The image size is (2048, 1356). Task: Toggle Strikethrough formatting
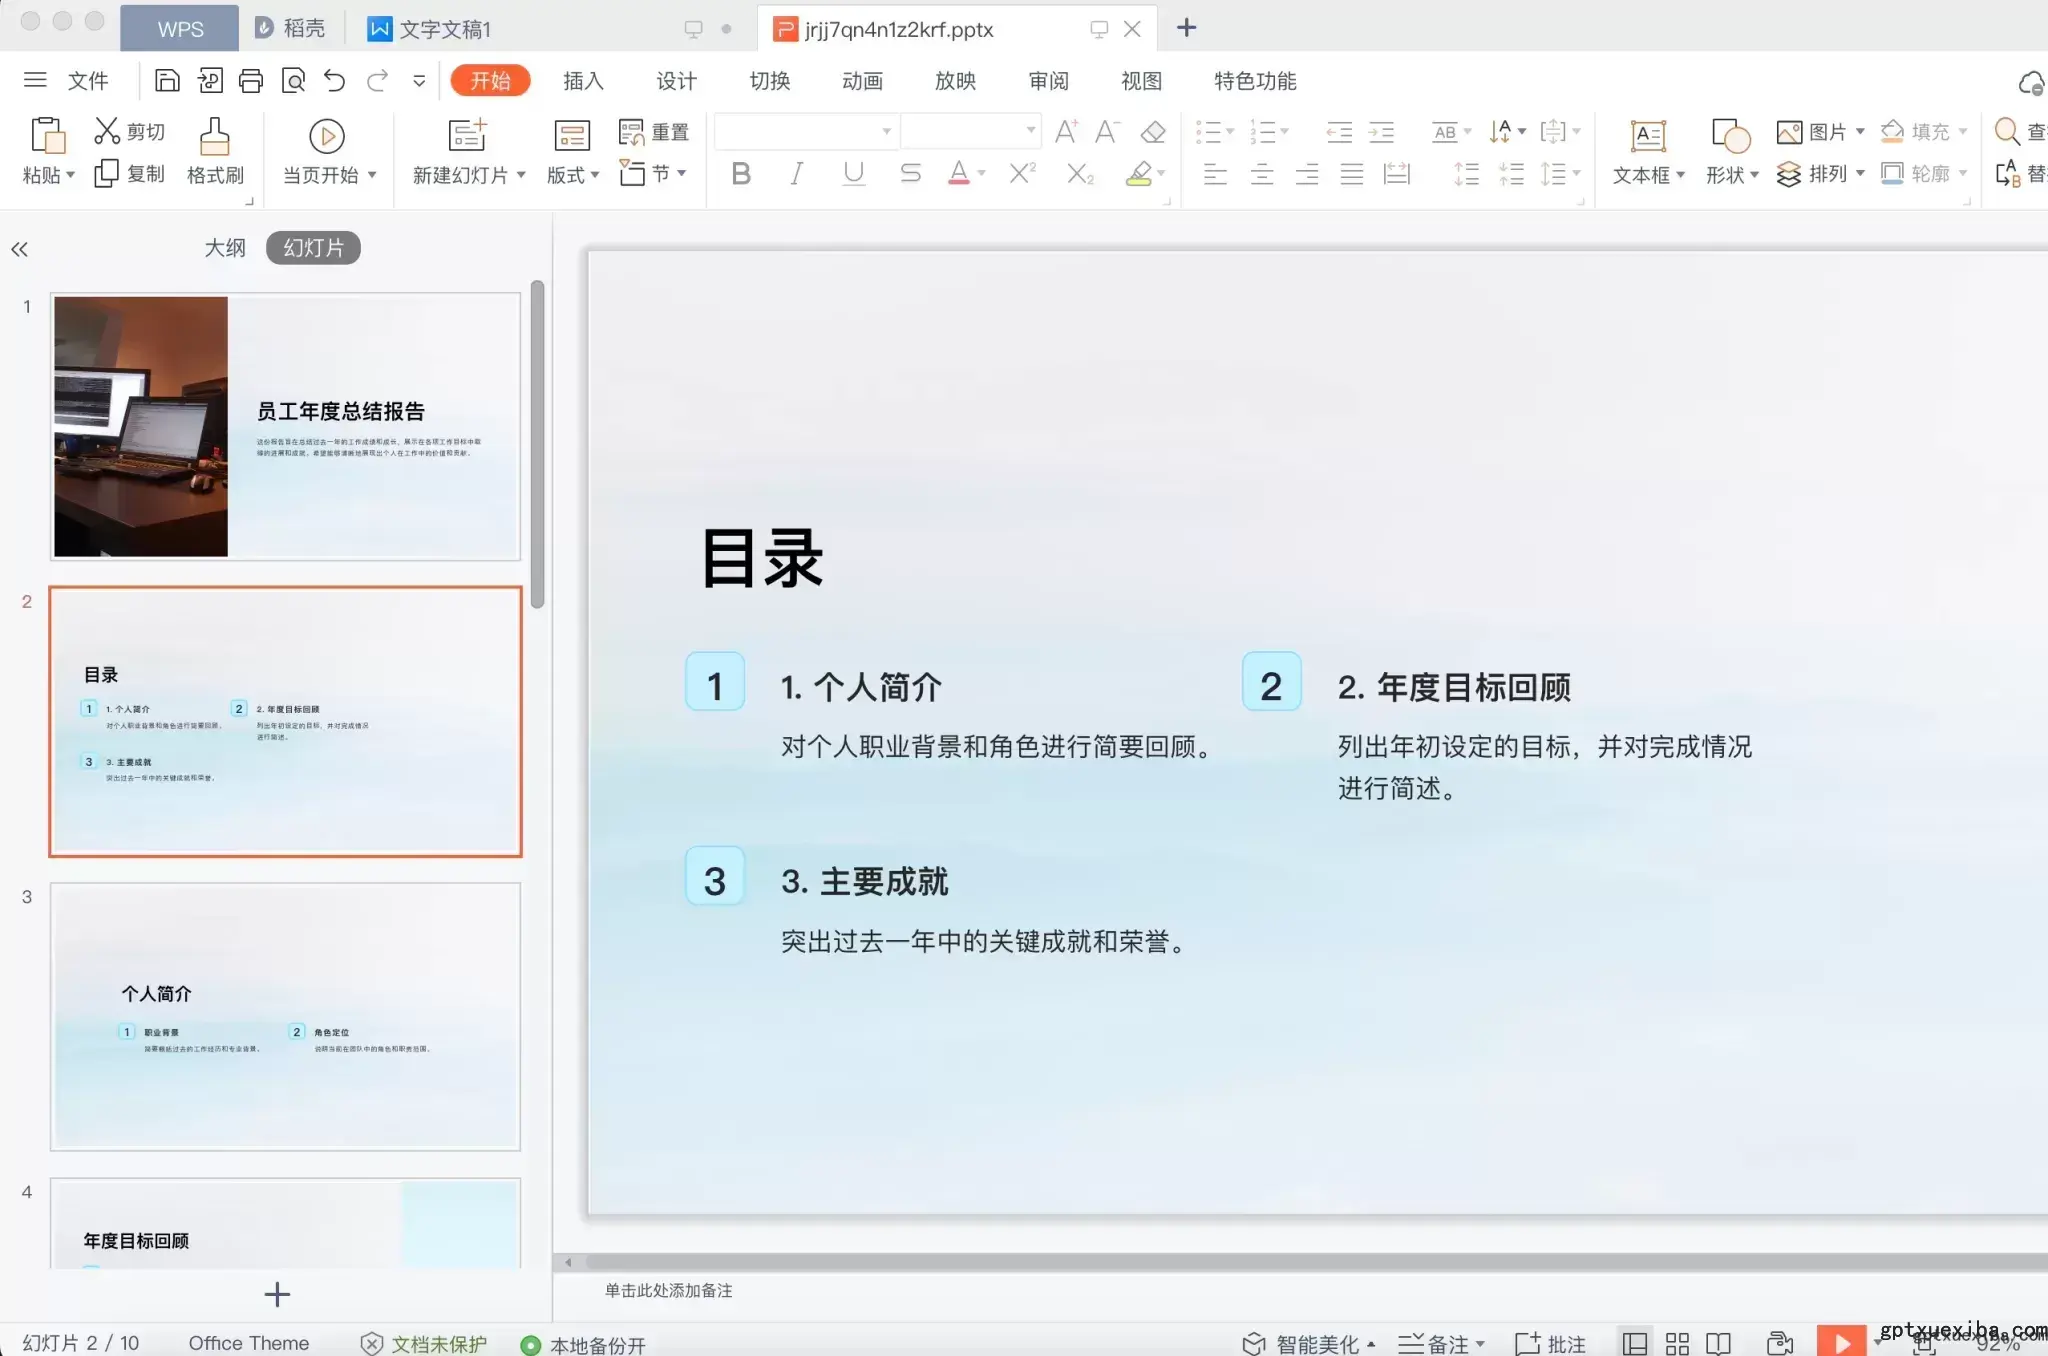(910, 174)
